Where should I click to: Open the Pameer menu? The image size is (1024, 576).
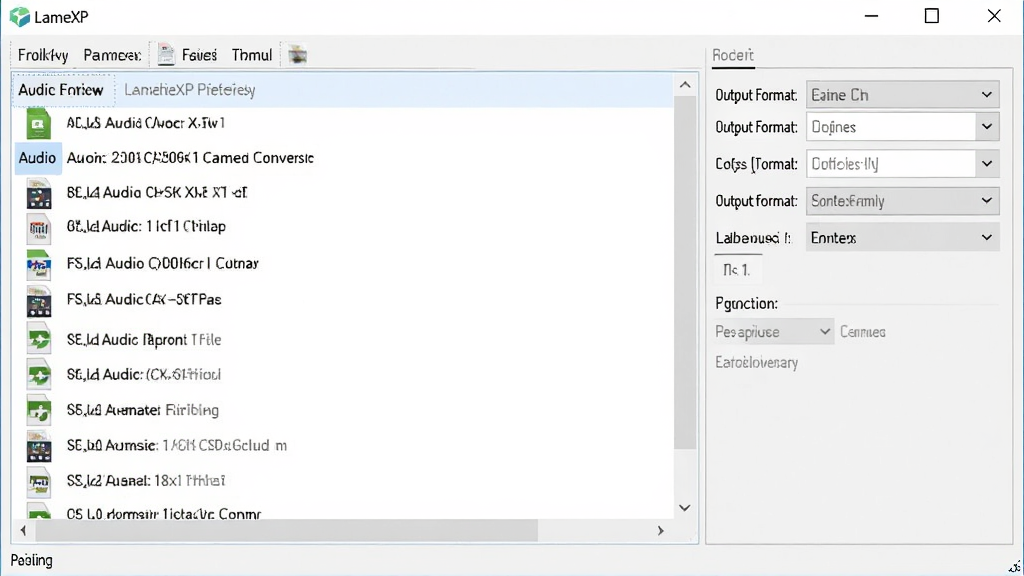point(112,55)
